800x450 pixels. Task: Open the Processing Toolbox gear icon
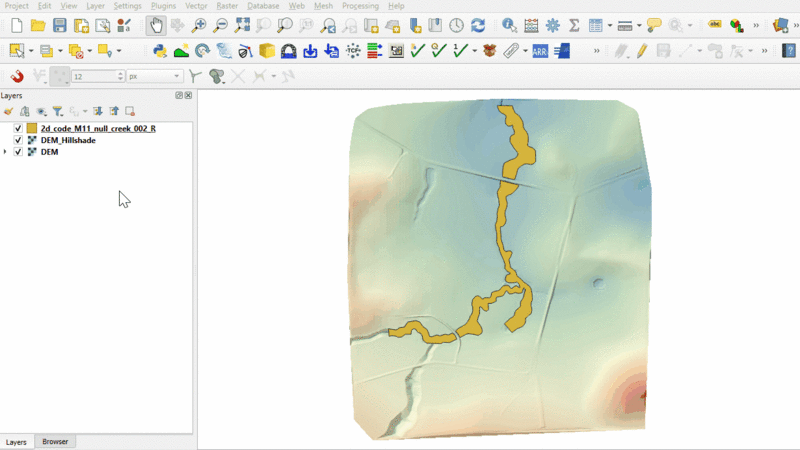pos(552,25)
